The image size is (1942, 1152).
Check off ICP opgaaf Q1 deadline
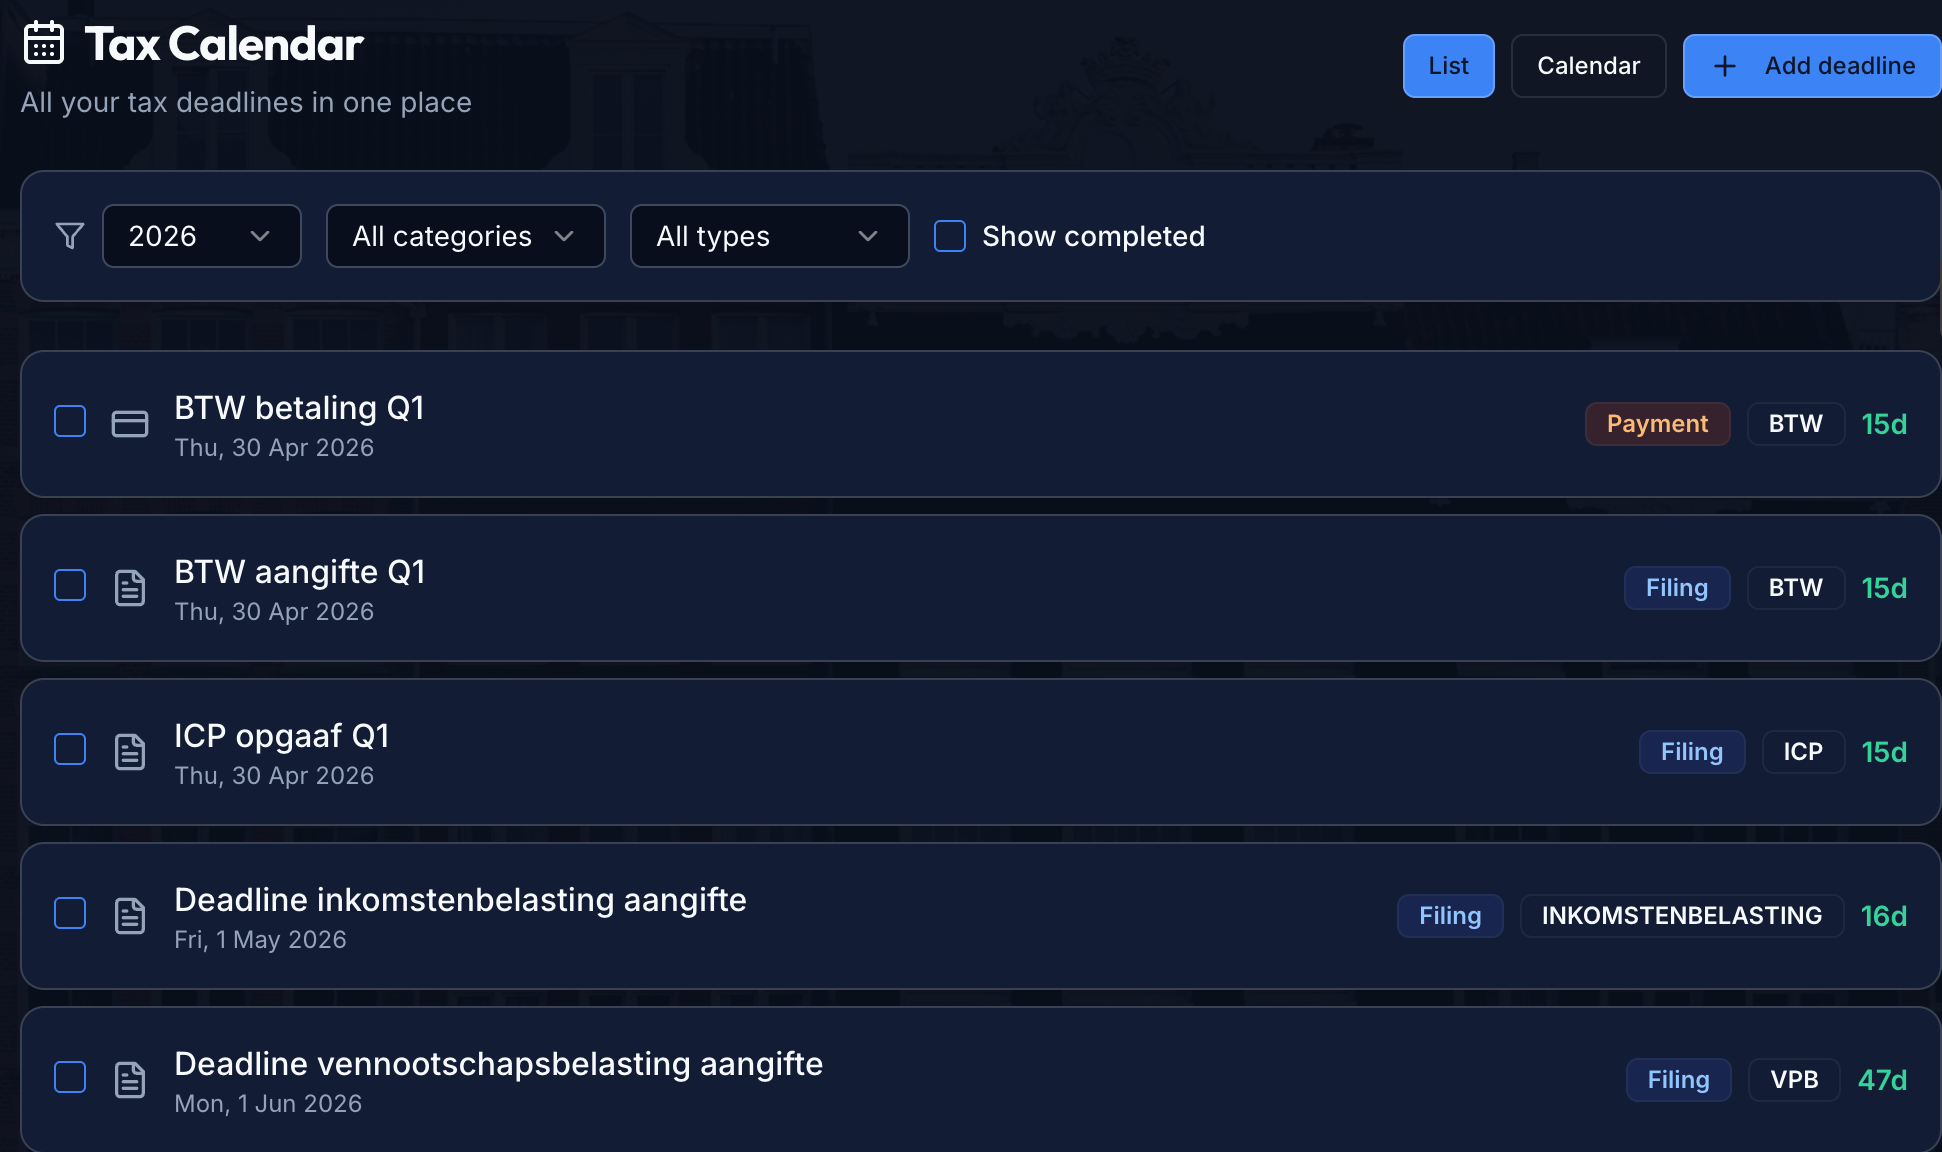coord(70,749)
